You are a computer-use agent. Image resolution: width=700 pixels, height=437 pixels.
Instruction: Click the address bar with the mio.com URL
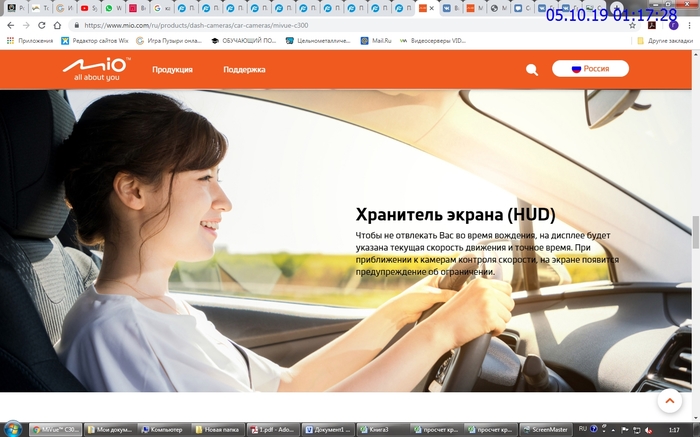click(300, 25)
